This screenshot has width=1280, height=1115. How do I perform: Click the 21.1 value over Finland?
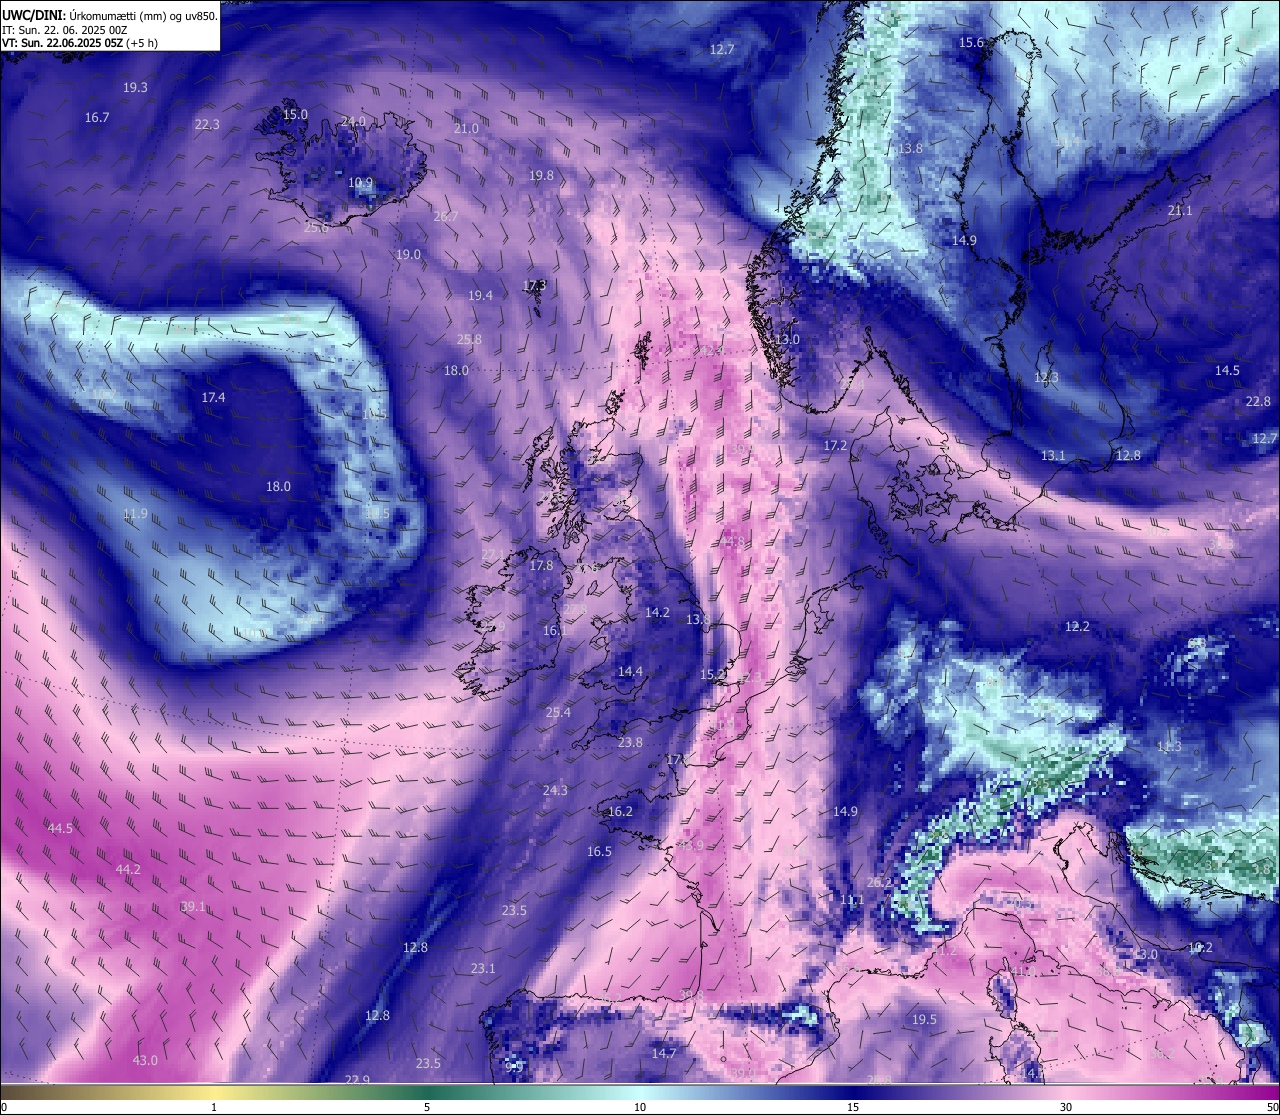1180,211
